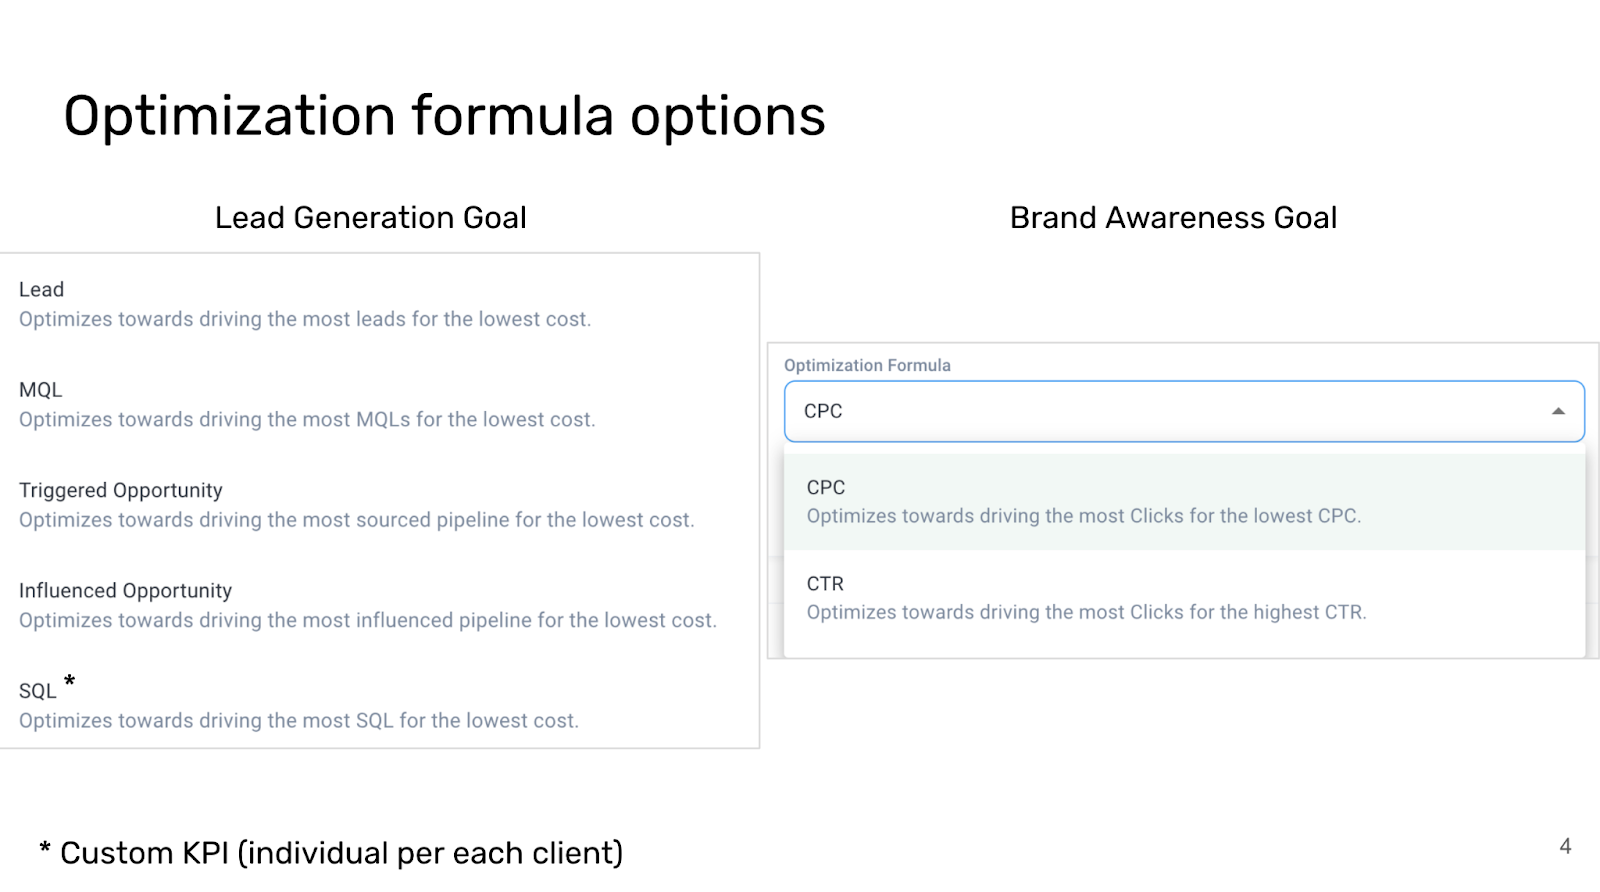Click the Optimization formula options title
The height and width of the screenshot is (892, 1600).
[445, 116]
